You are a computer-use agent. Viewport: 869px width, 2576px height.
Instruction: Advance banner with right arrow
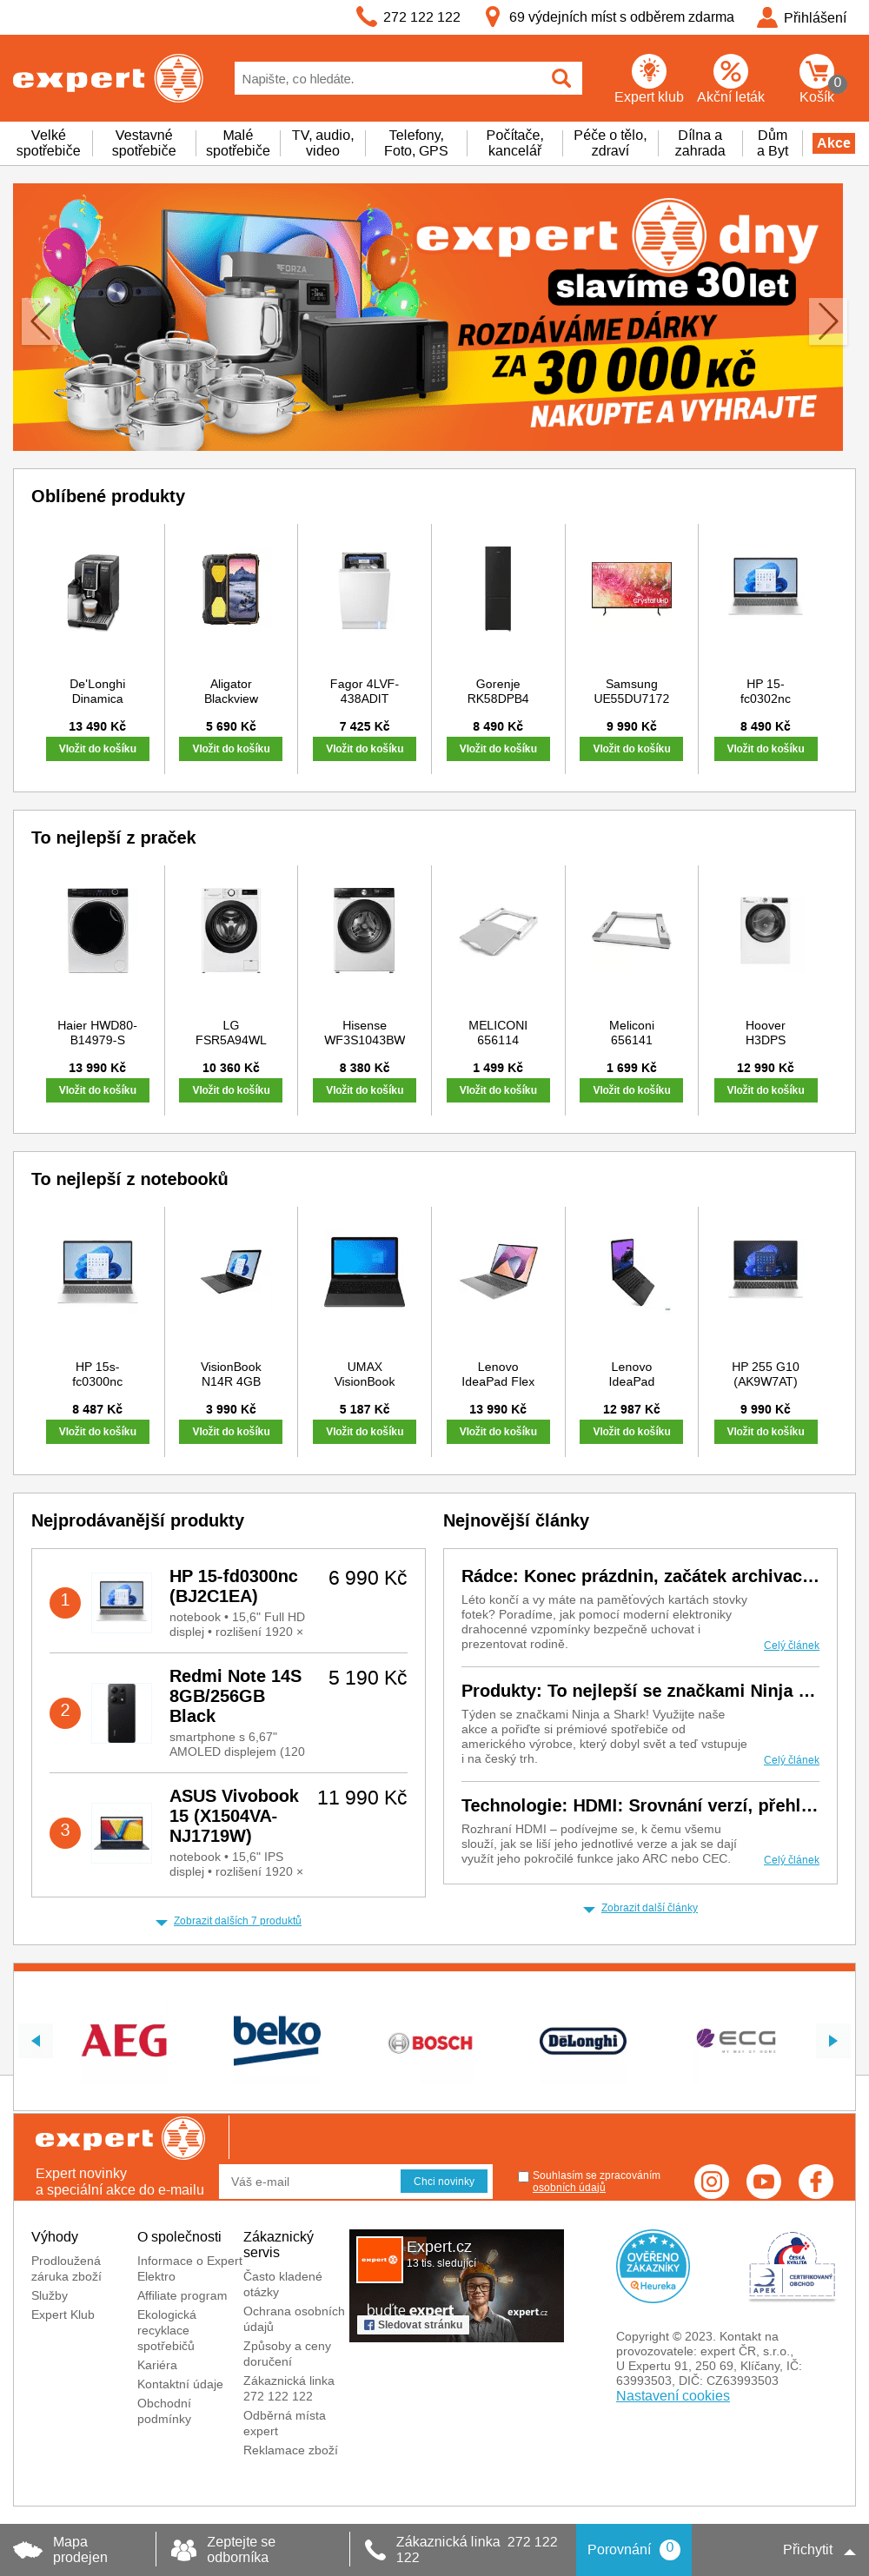pos(827,321)
